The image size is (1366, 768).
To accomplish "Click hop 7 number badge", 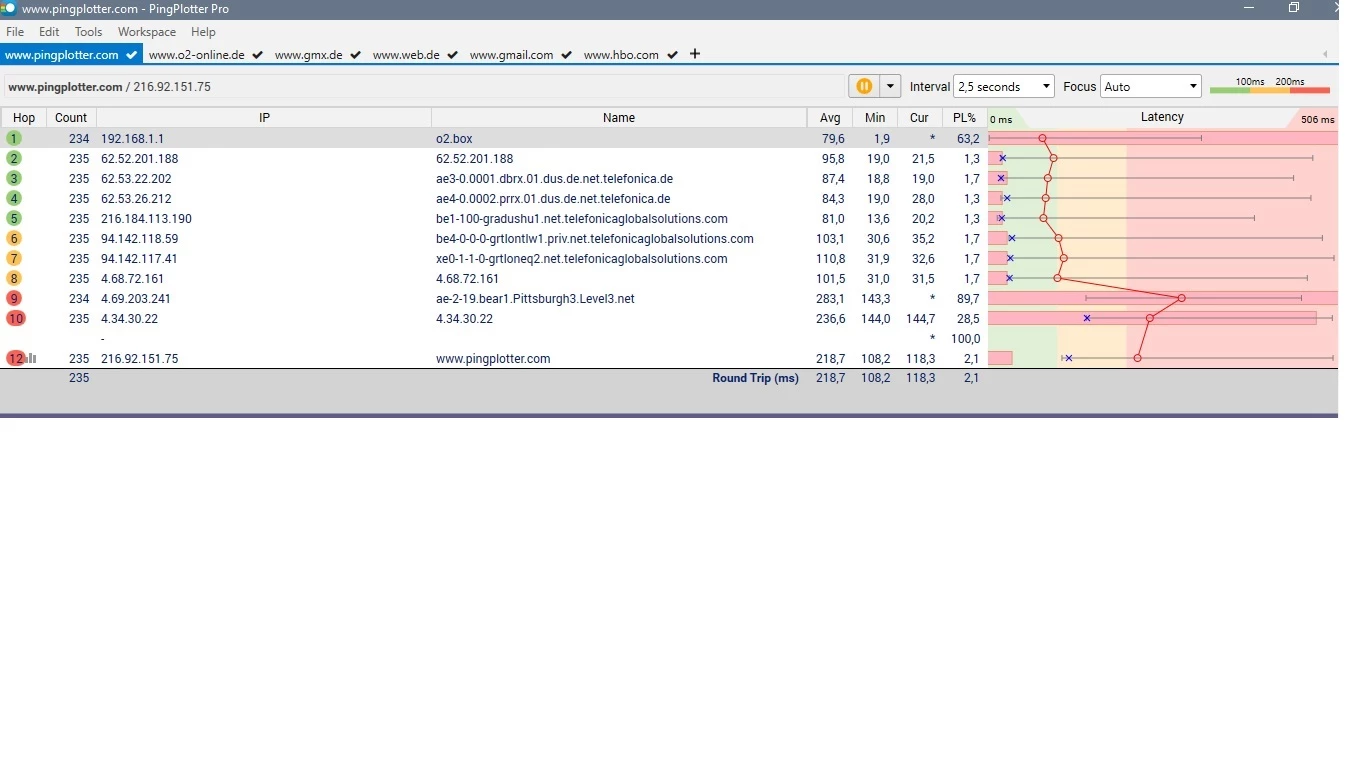I will point(14,259).
